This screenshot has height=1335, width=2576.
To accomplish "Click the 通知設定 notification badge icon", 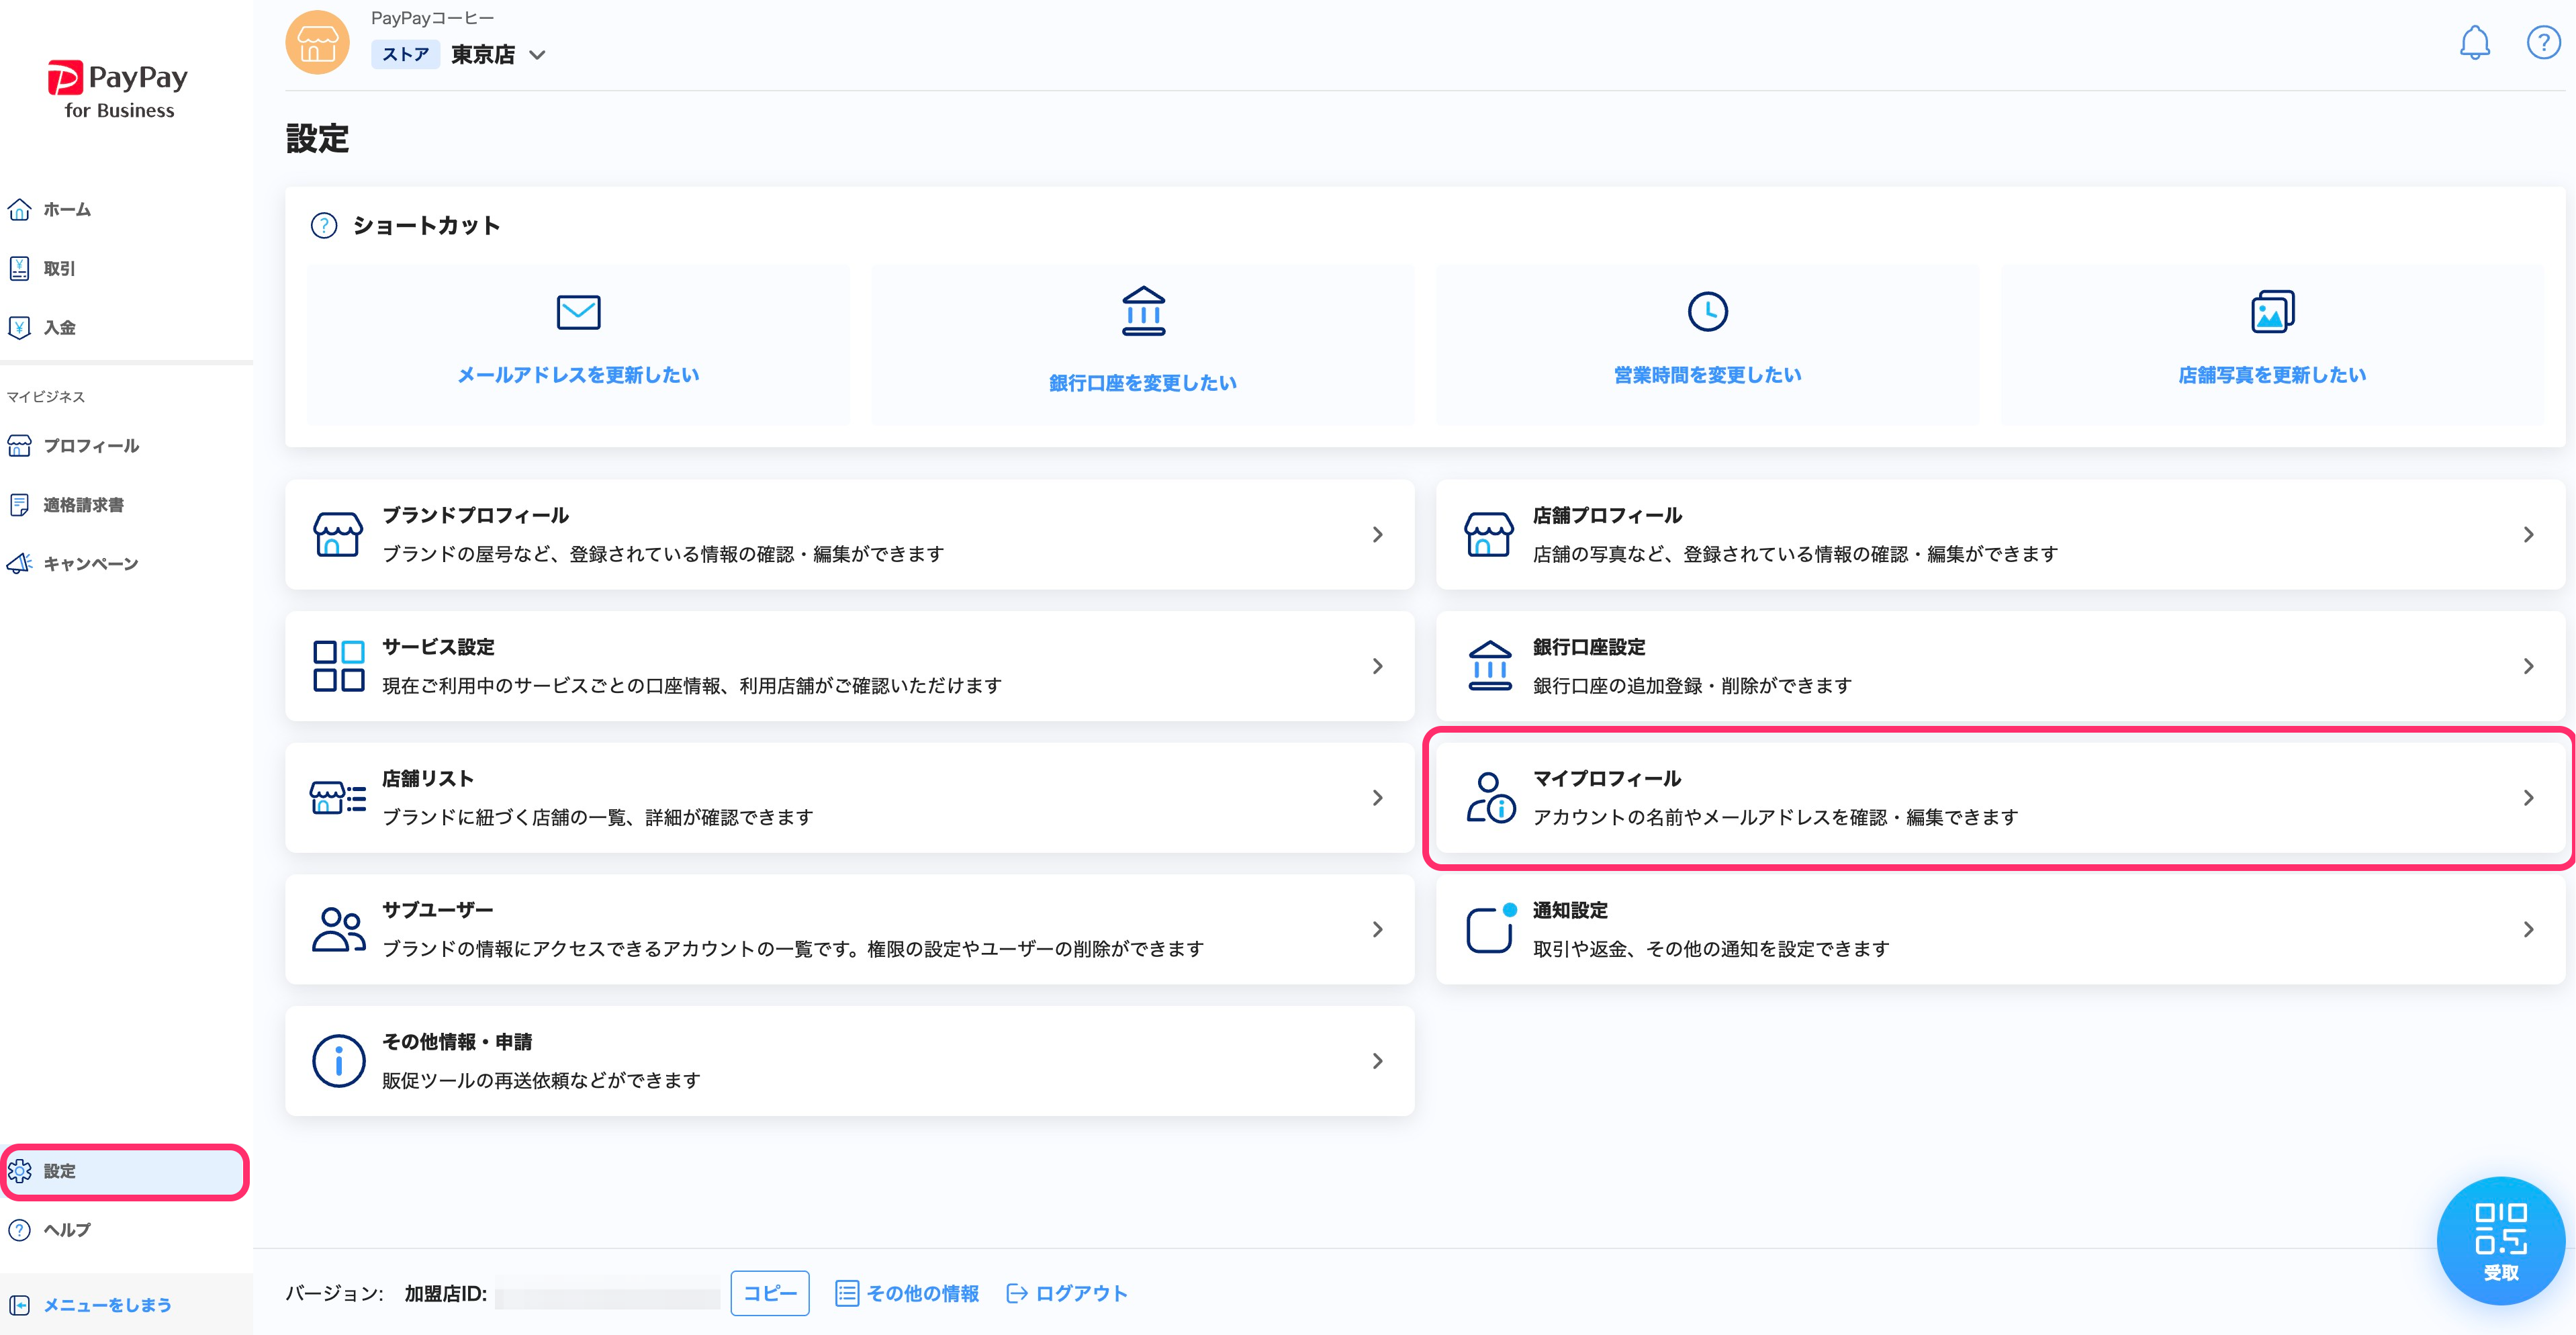I will coord(1491,927).
